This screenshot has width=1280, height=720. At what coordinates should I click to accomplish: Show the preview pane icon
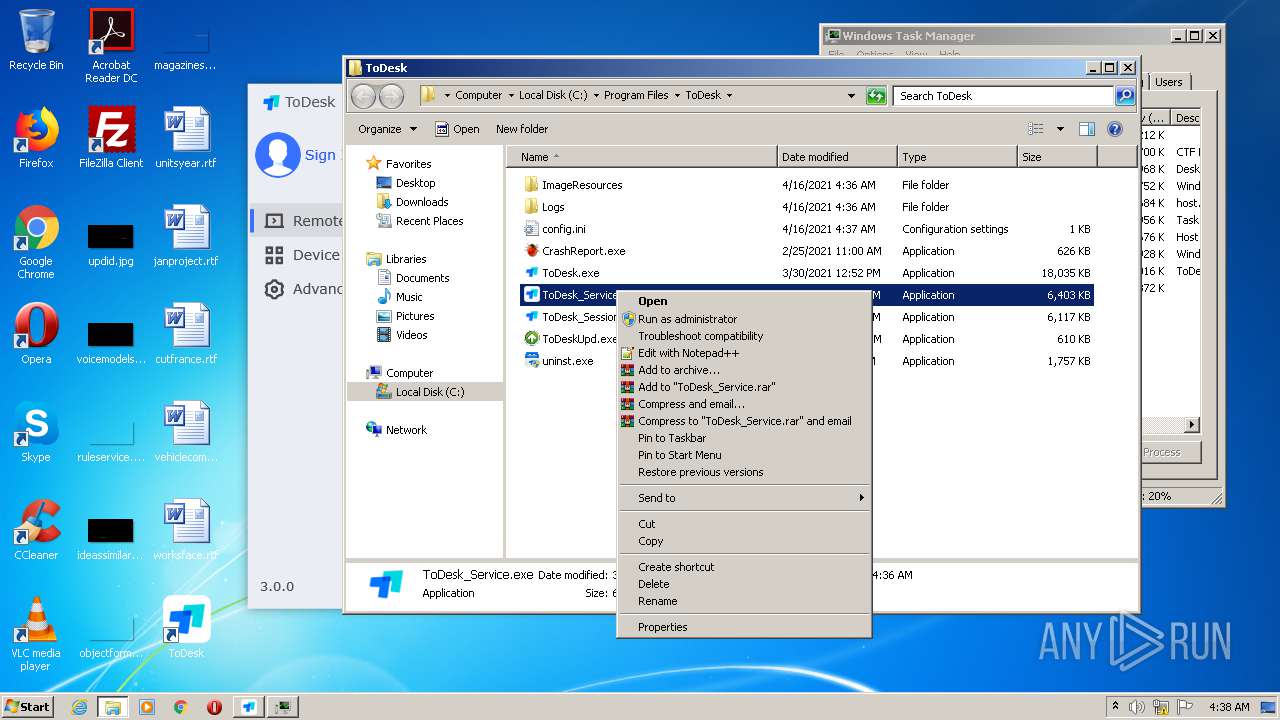1087,129
